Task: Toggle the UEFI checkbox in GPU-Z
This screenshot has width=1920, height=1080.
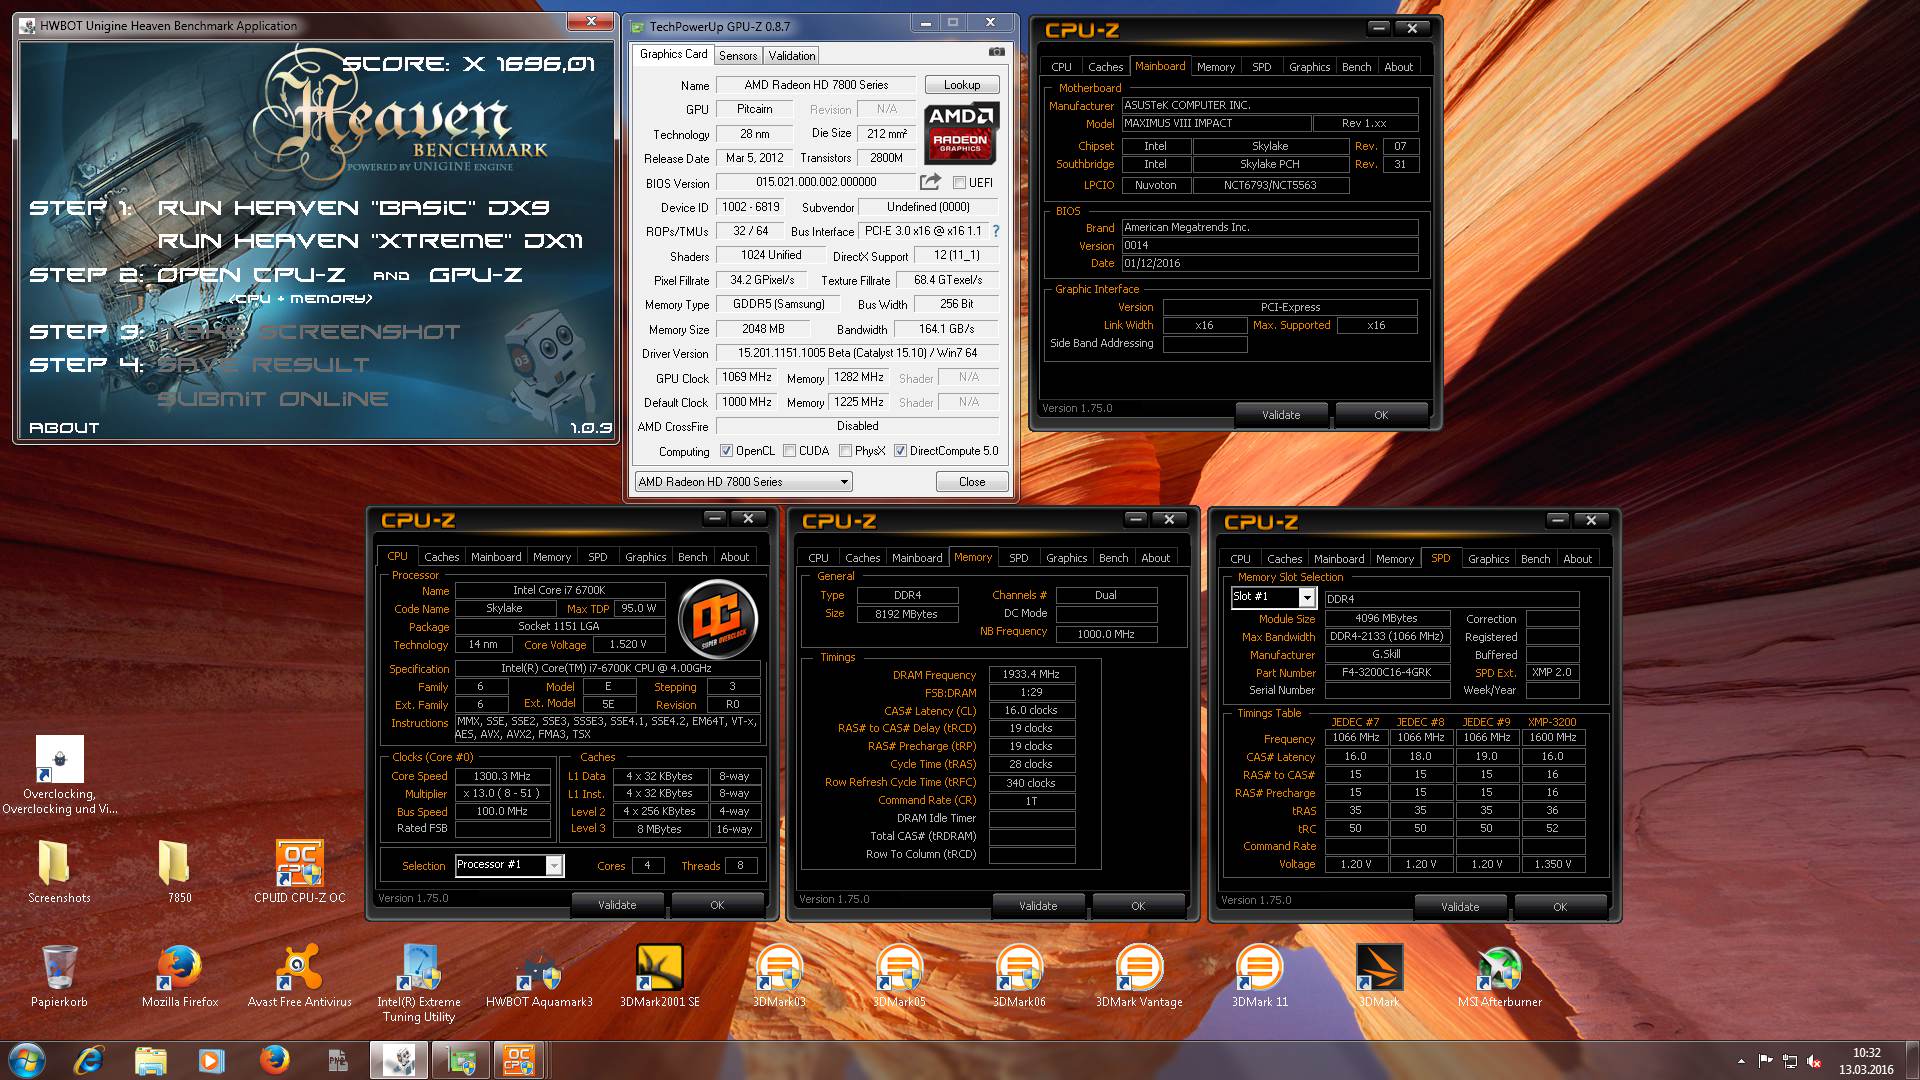Action: 959,183
